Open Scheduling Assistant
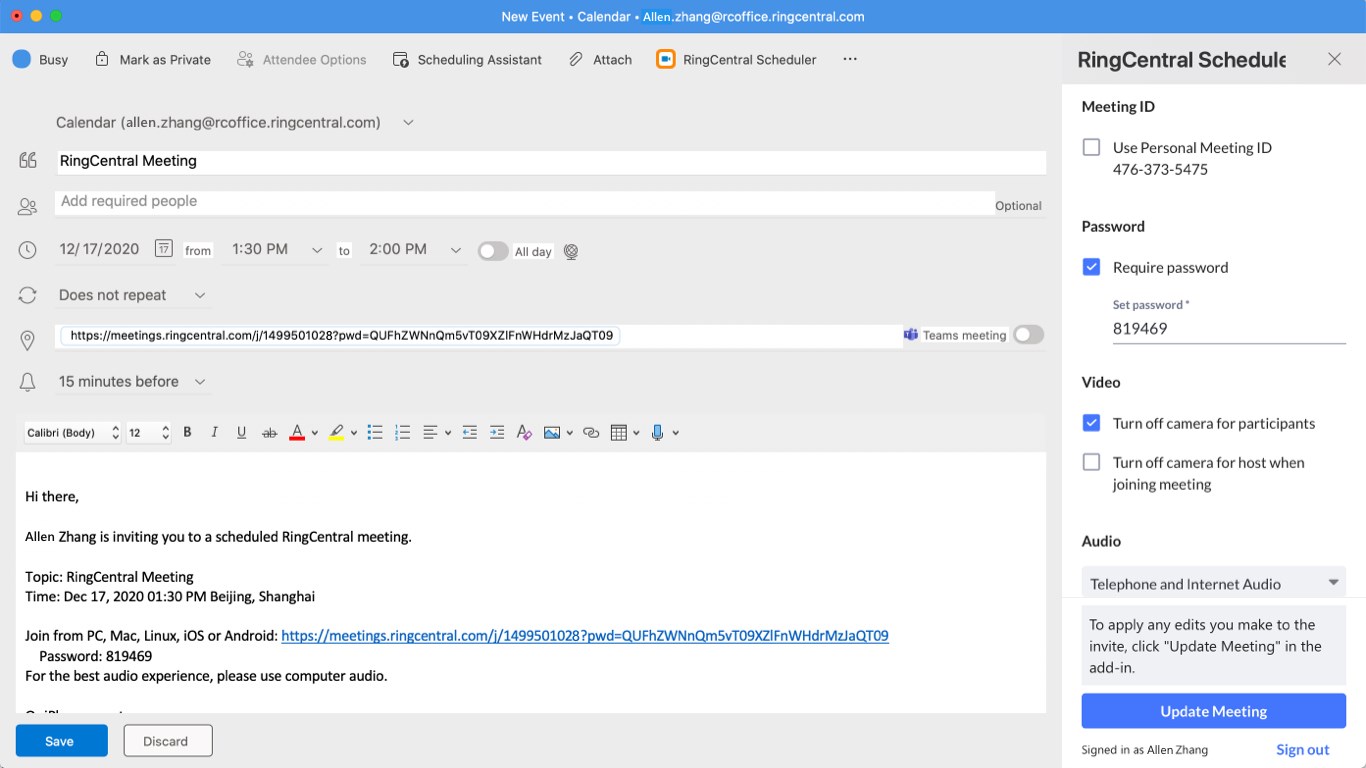1366x768 pixels. (468, 60)
